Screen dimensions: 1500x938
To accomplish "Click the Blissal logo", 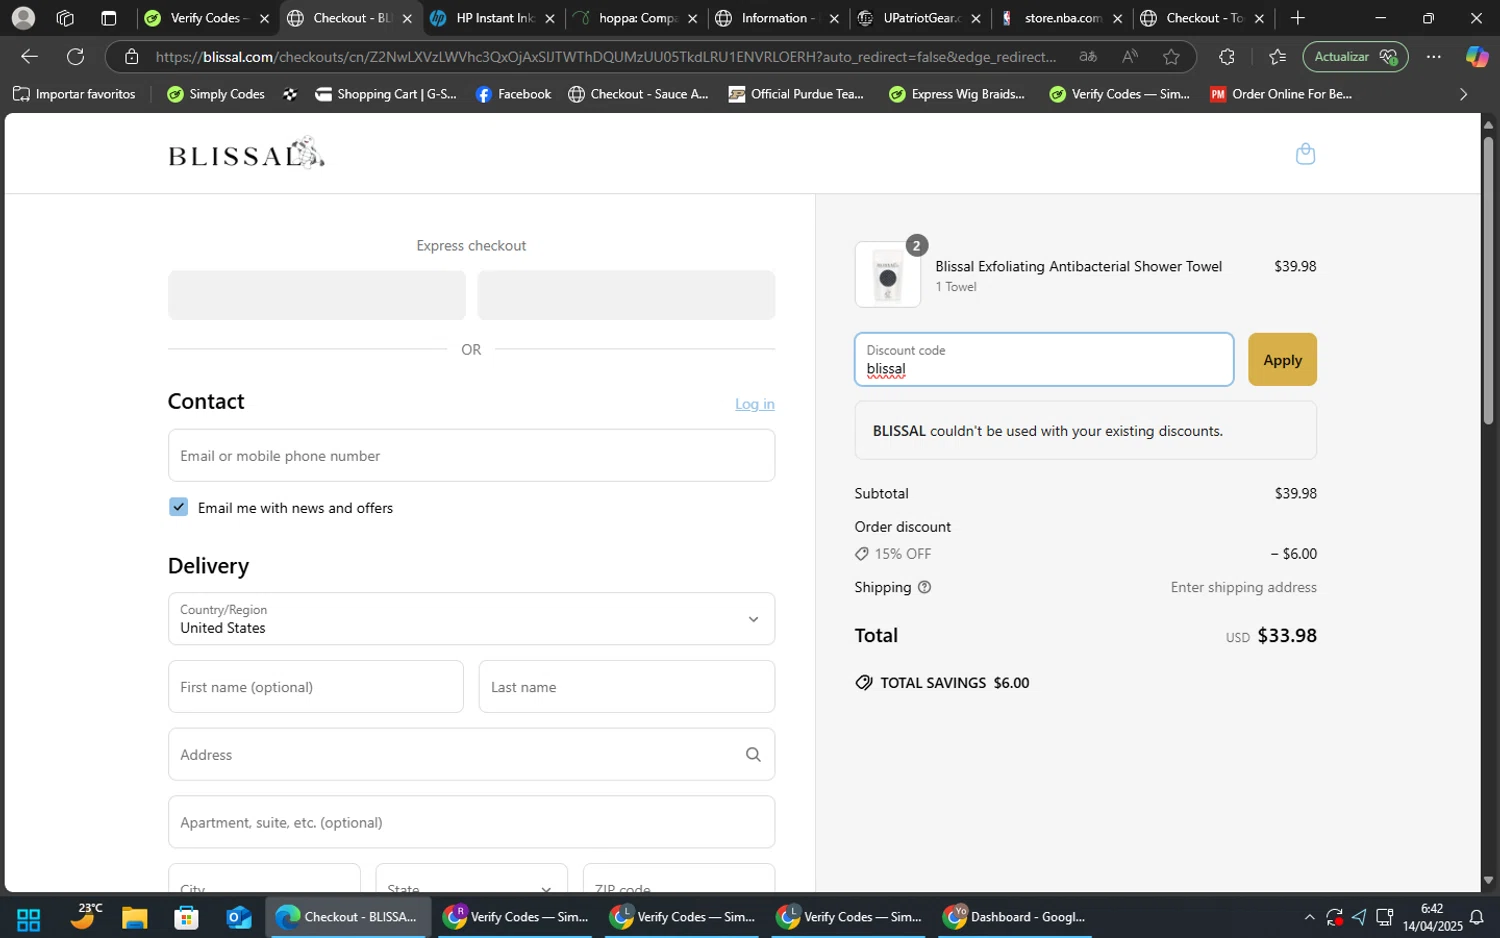I will [246, 154].
